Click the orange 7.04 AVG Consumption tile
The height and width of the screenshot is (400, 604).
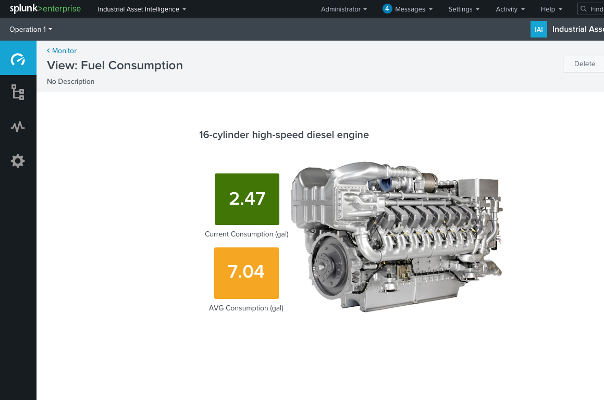click(x=247, y=273)
